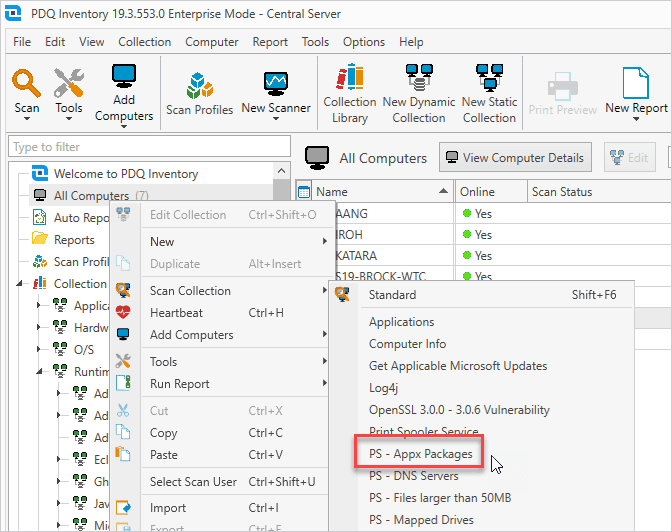Click the calendar column icon beside Name header
The height and width of the screenshot is (532, 672).
pyautogui.click(x=304, y=192)
